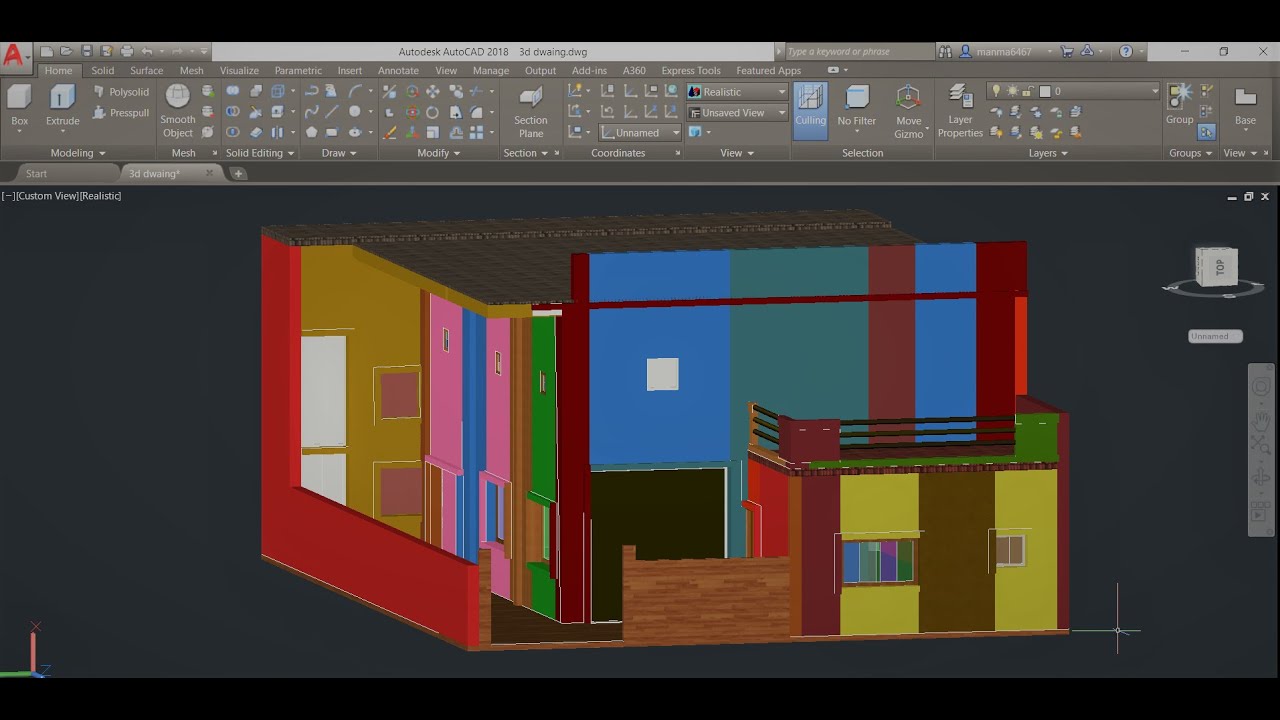Use the solid Intersect tool

[233, 132]
